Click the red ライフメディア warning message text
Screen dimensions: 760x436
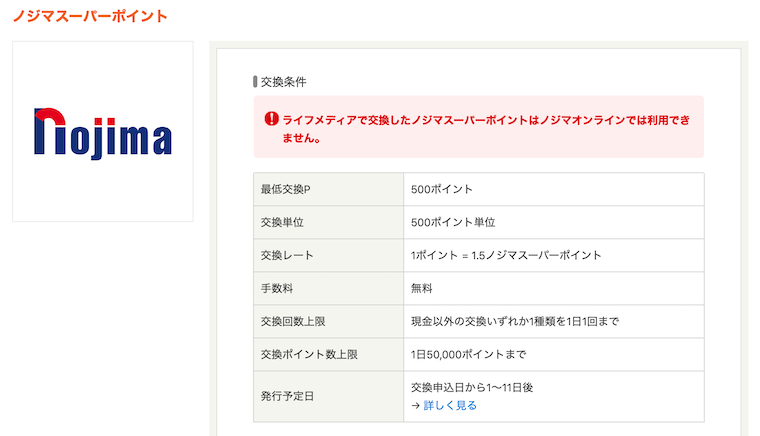tap(486, 129)
